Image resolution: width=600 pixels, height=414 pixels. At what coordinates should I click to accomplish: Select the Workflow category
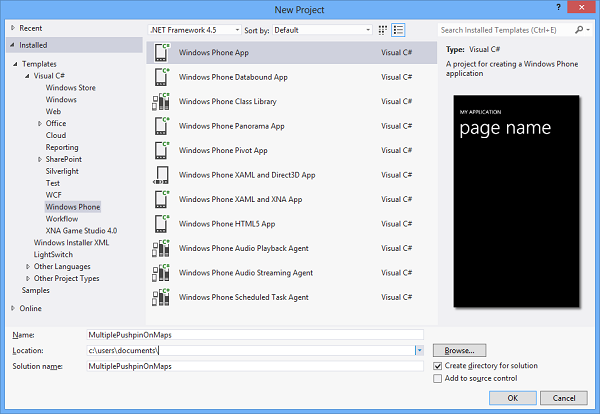[62, 218]
